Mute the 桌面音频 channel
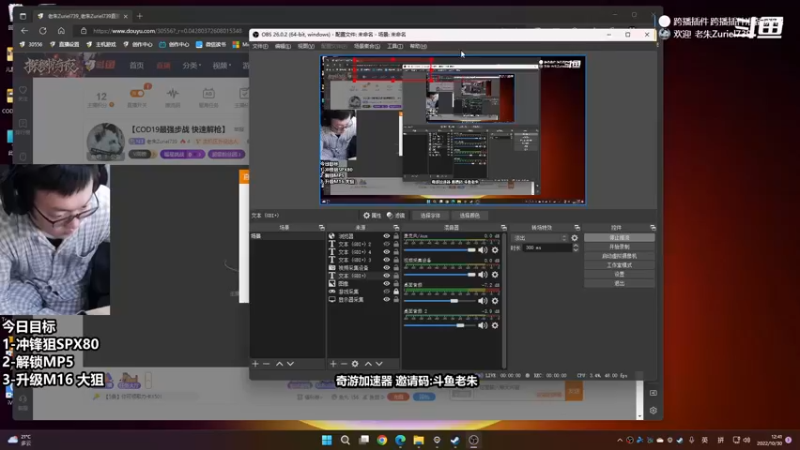800x450 pixels. pos(482,301)
